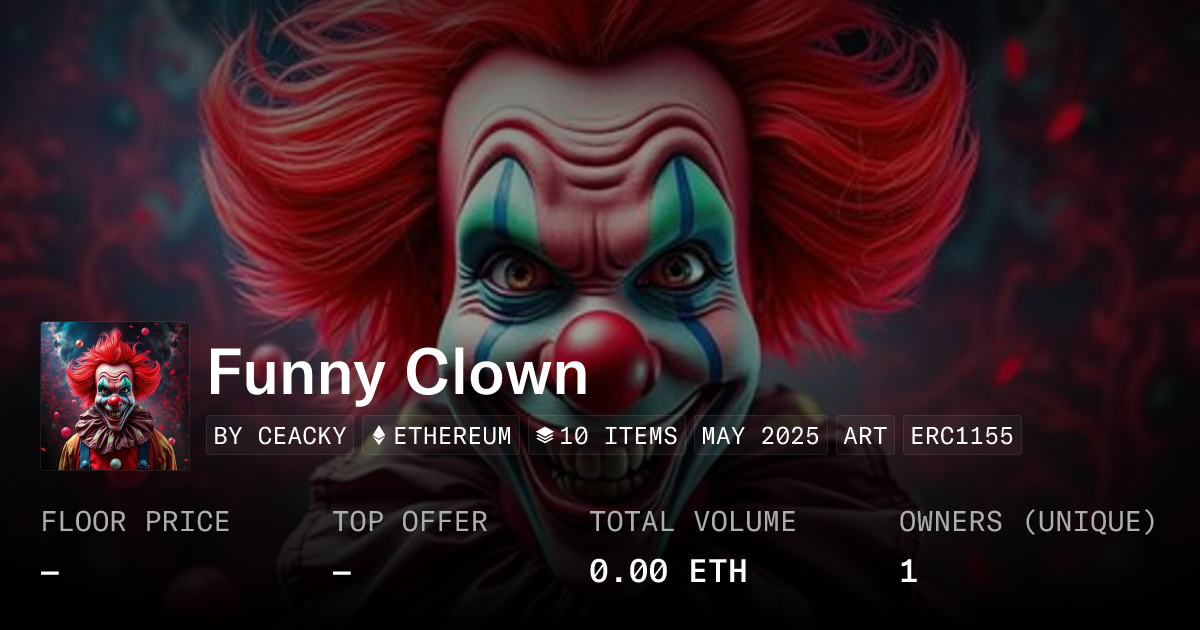The image size is (1200, 630).
Task: Select the ETHEREUM chain label
Action: 452,436
